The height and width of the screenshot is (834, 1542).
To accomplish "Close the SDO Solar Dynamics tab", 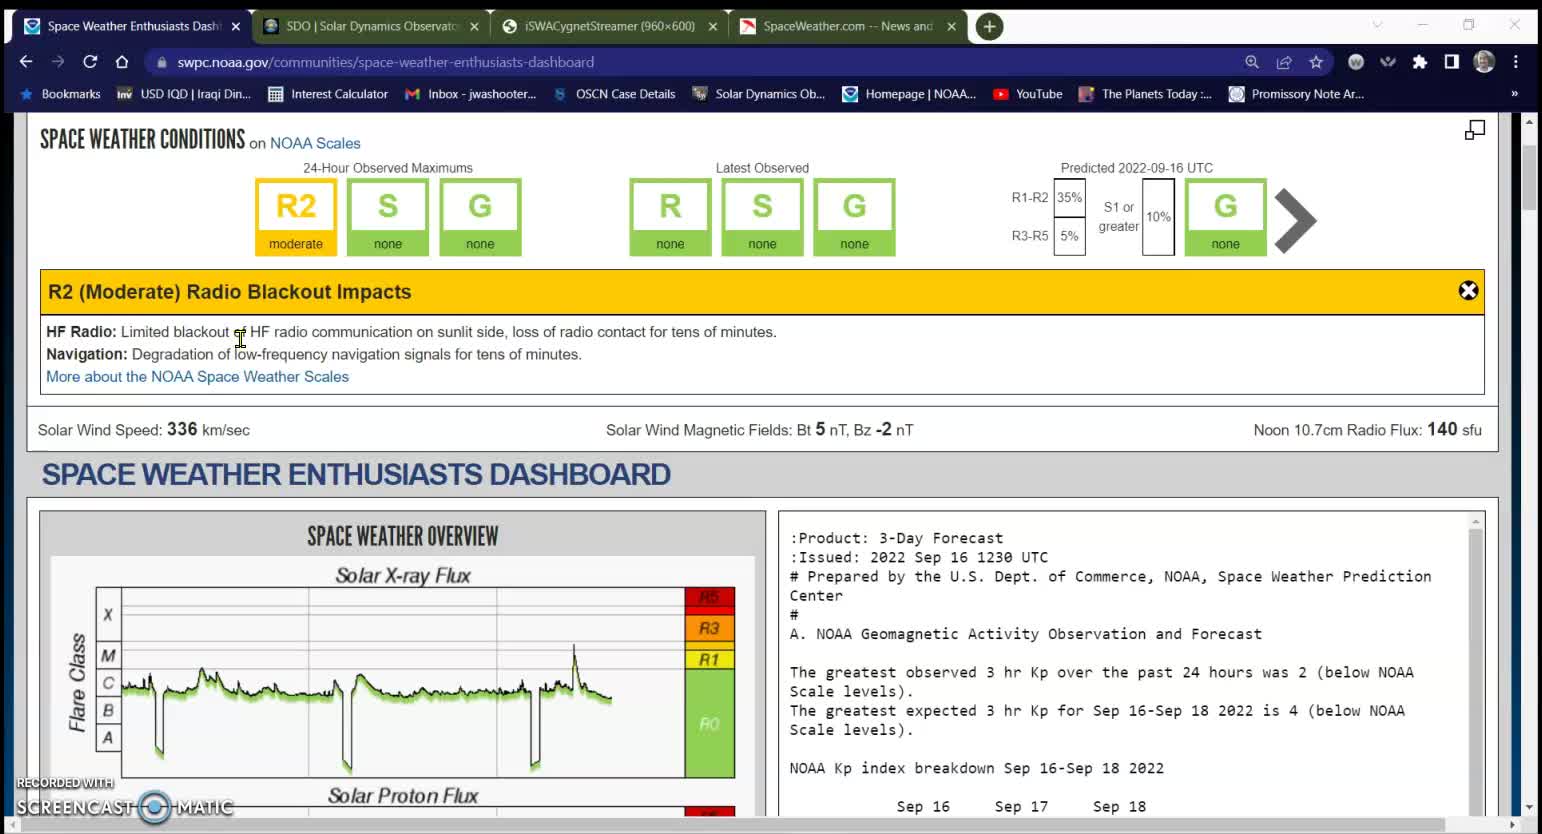I will tap(474, 27).
